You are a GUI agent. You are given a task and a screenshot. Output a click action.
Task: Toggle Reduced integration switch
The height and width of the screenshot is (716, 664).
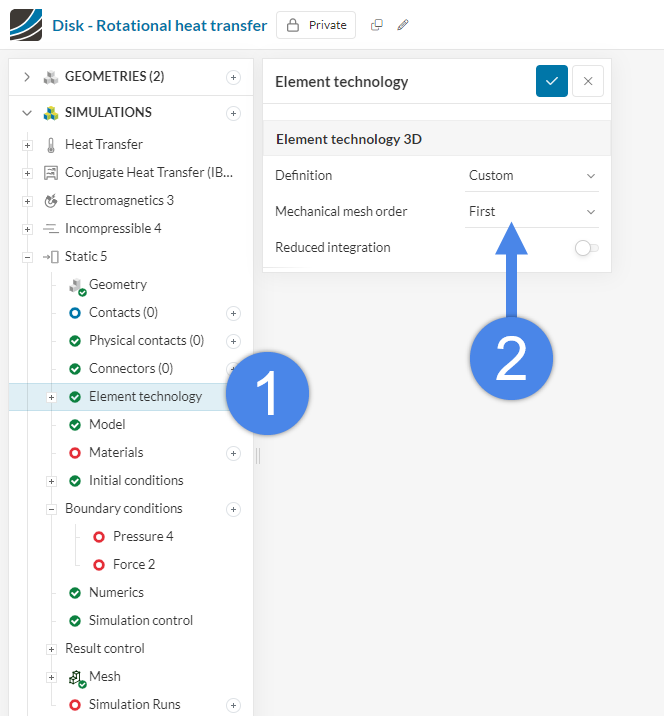pyautogui.click(x=586, y=248)
